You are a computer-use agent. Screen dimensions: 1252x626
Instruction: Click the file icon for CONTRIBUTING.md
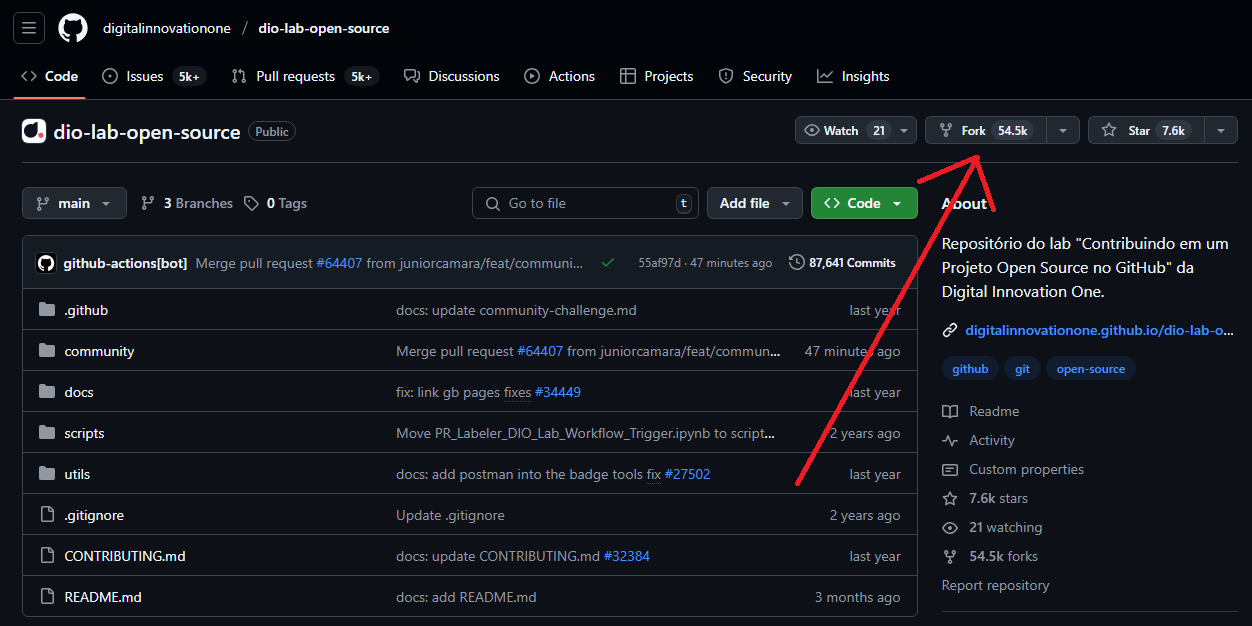[x=47, y=556]
